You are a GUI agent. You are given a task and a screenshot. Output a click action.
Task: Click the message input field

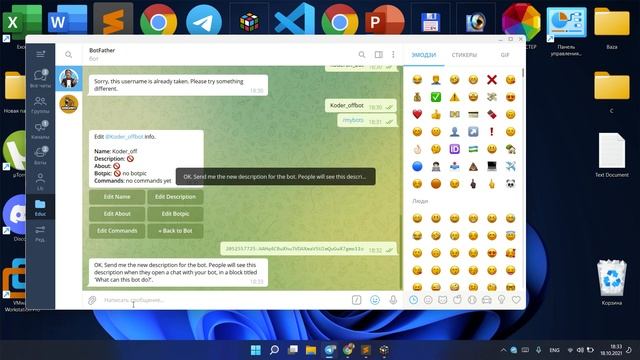click(x=224, y=300)
